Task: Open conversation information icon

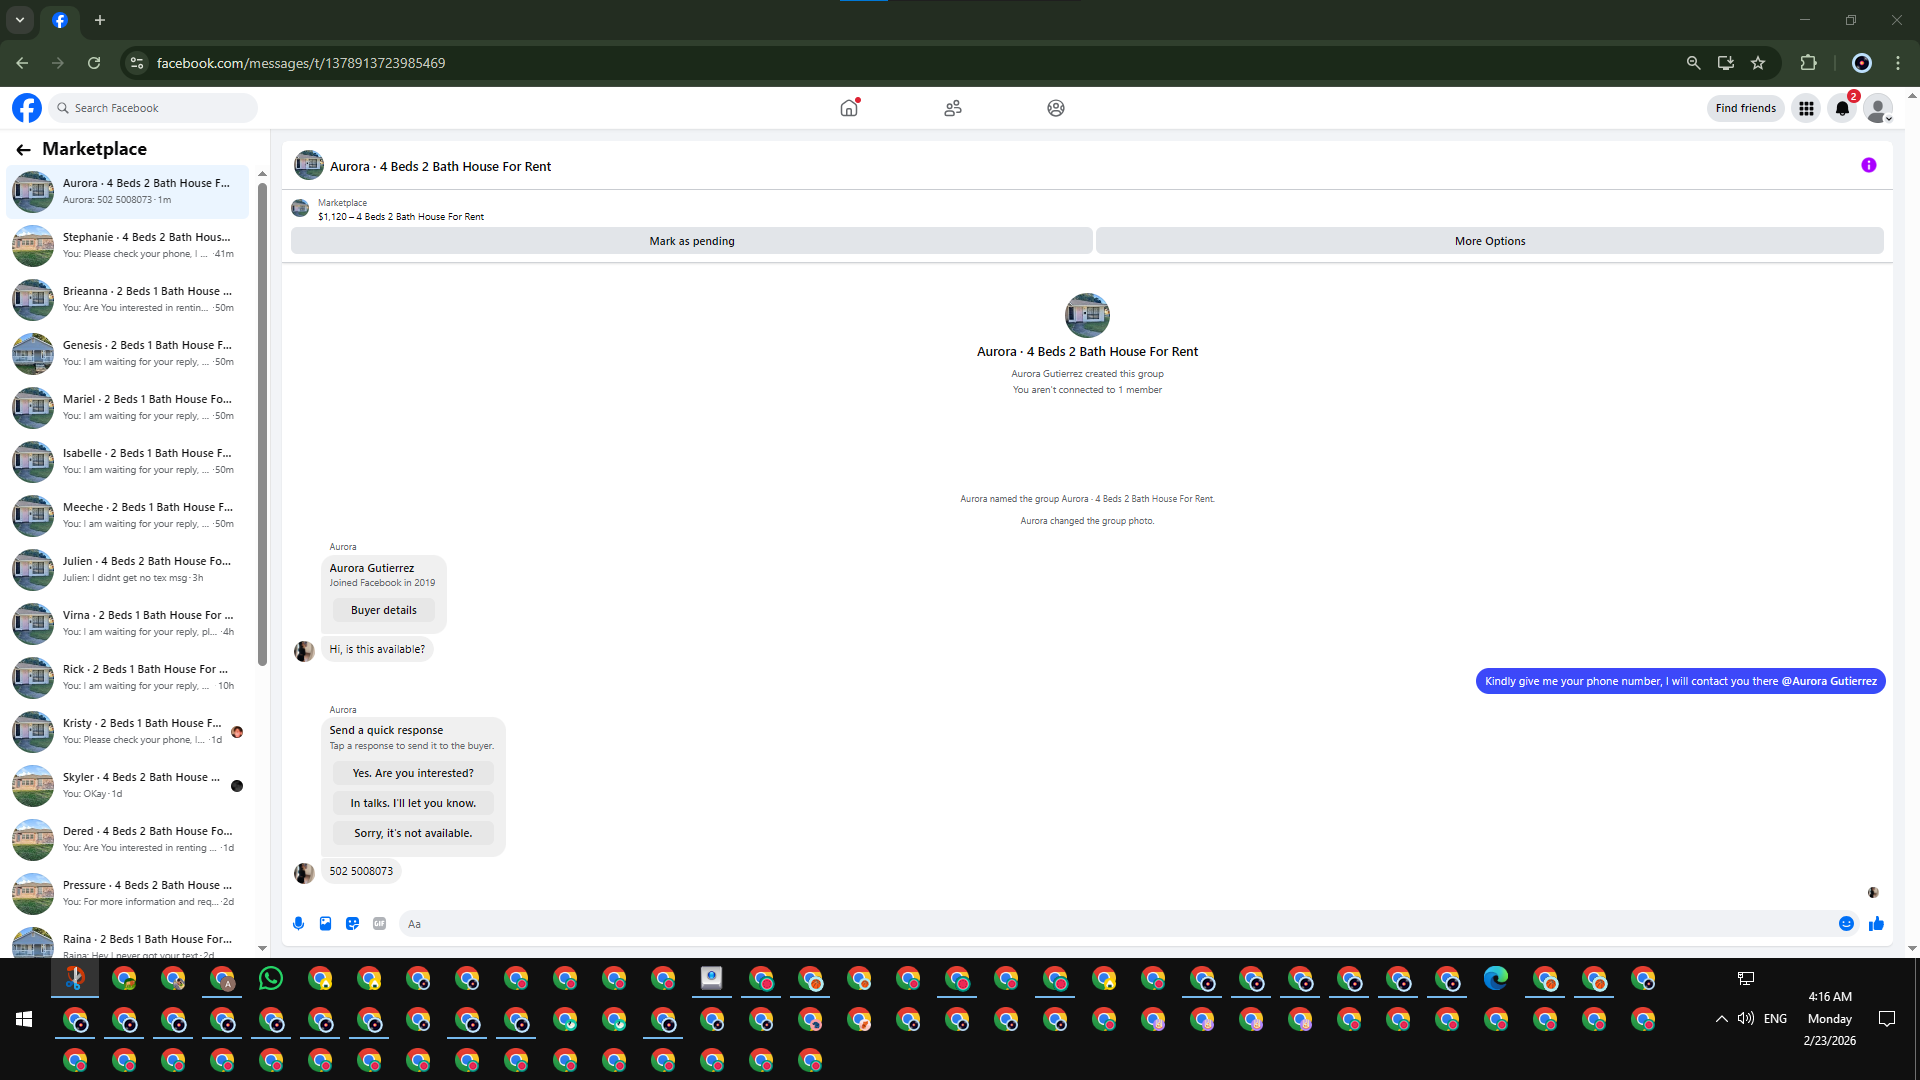Action: 1869,165
